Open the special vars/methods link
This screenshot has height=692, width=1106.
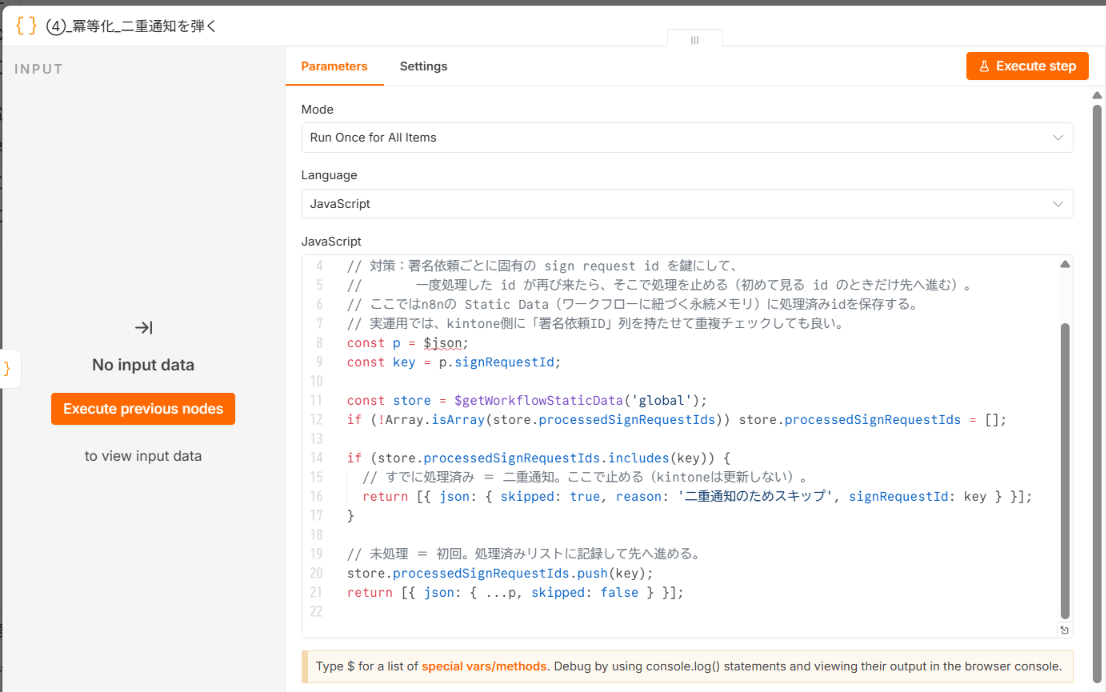pyautogui.click(x=484, y=667)
